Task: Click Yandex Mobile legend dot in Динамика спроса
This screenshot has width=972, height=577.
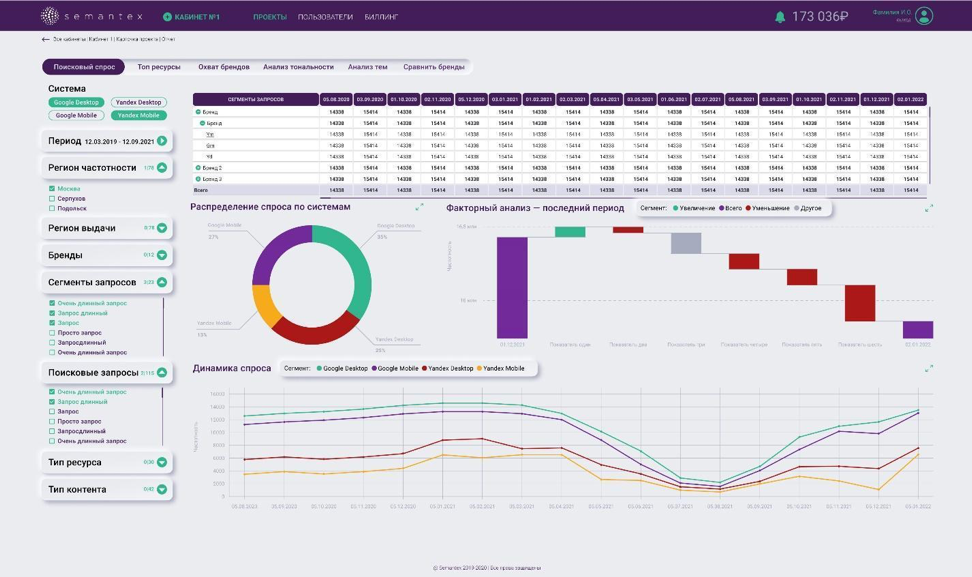Action: click(479, 369)
